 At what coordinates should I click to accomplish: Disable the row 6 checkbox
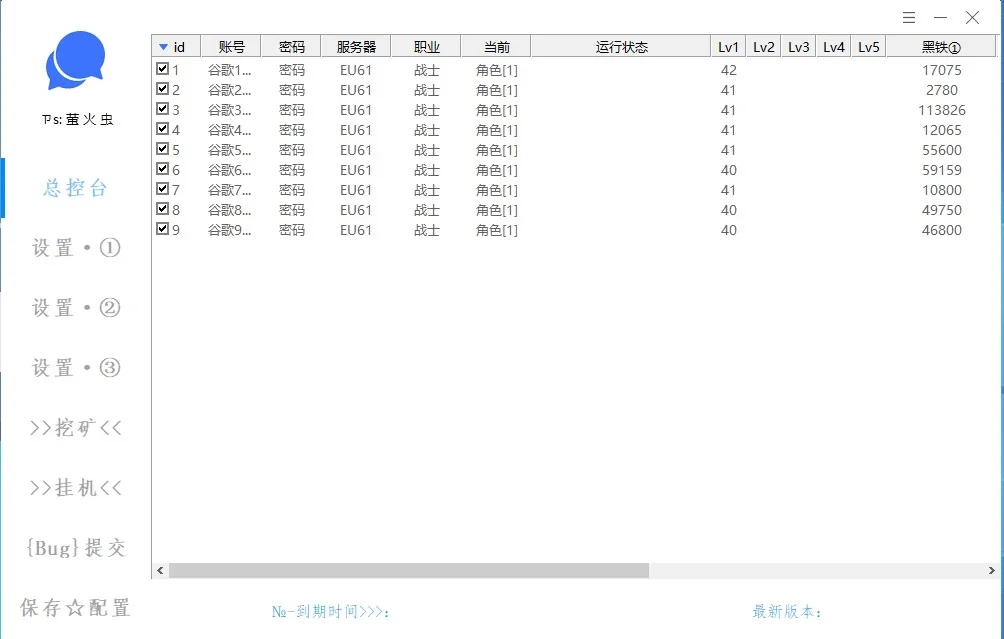(x=163, y=168)
